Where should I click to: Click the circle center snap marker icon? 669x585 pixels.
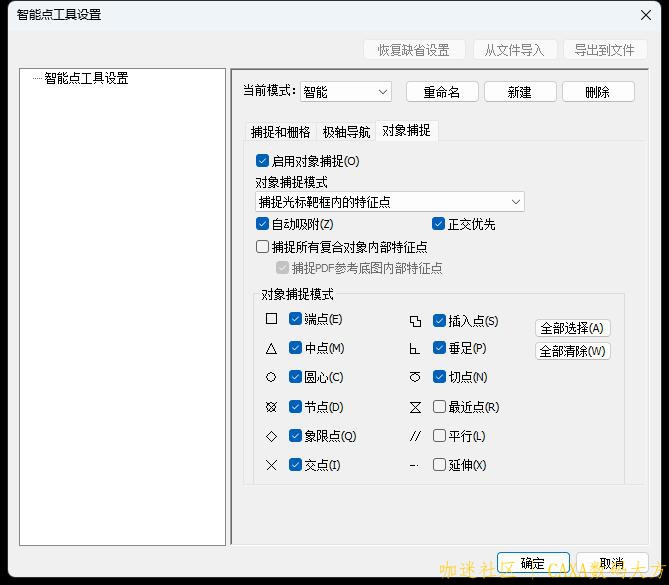[x=271, y=377]
